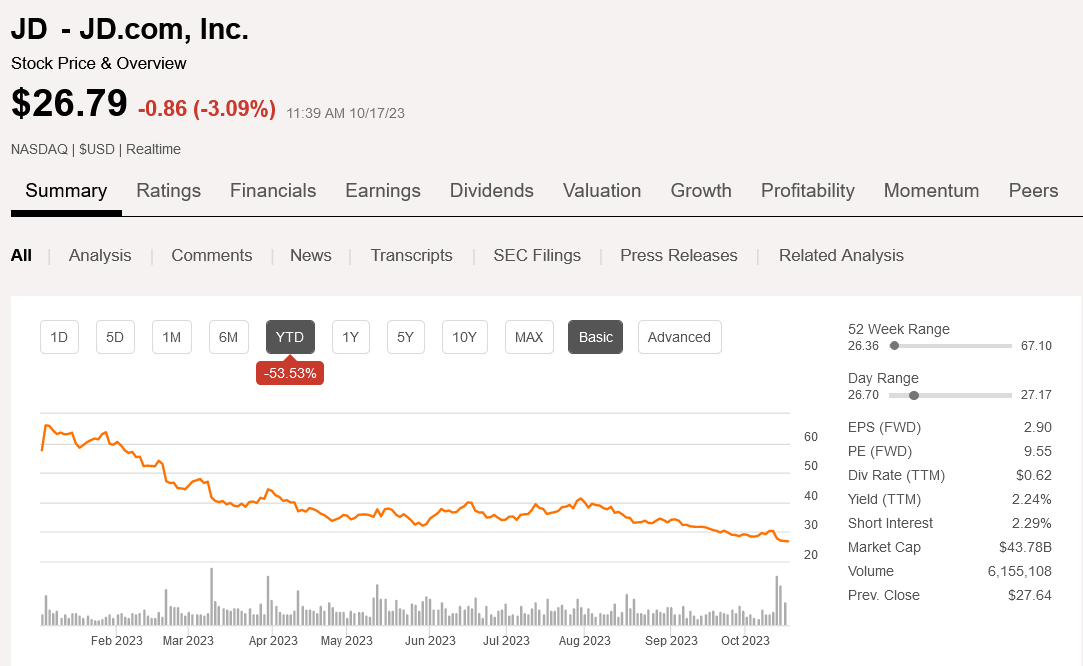This screenshot has height=666, width=1083.
Task: Click the Market Cap value $43.78B
Action: [1026, 547]
